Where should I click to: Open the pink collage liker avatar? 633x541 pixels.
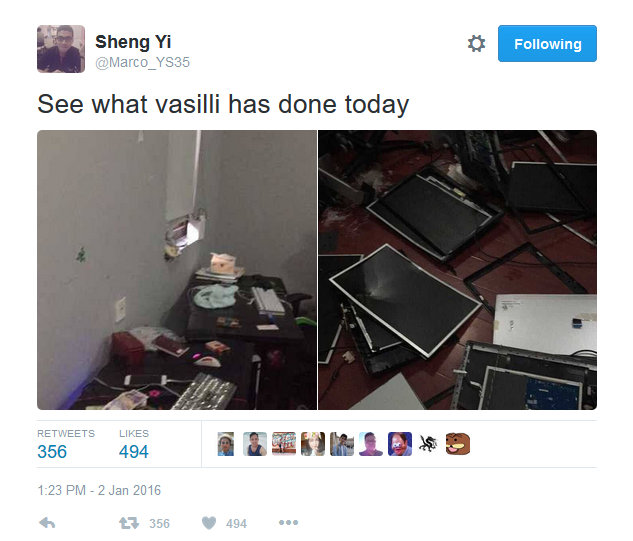(284, 444)
